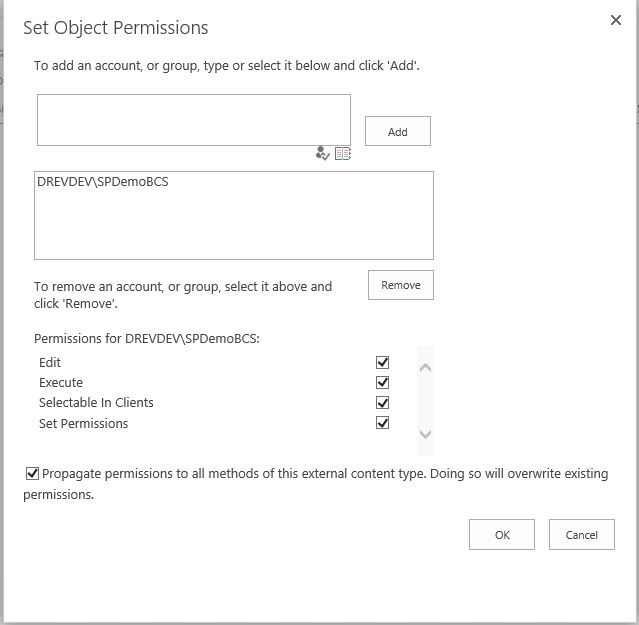Uncheck the Set Permissions checkbox
This screenshot has height=625, width=639.
tap(382, 423)
